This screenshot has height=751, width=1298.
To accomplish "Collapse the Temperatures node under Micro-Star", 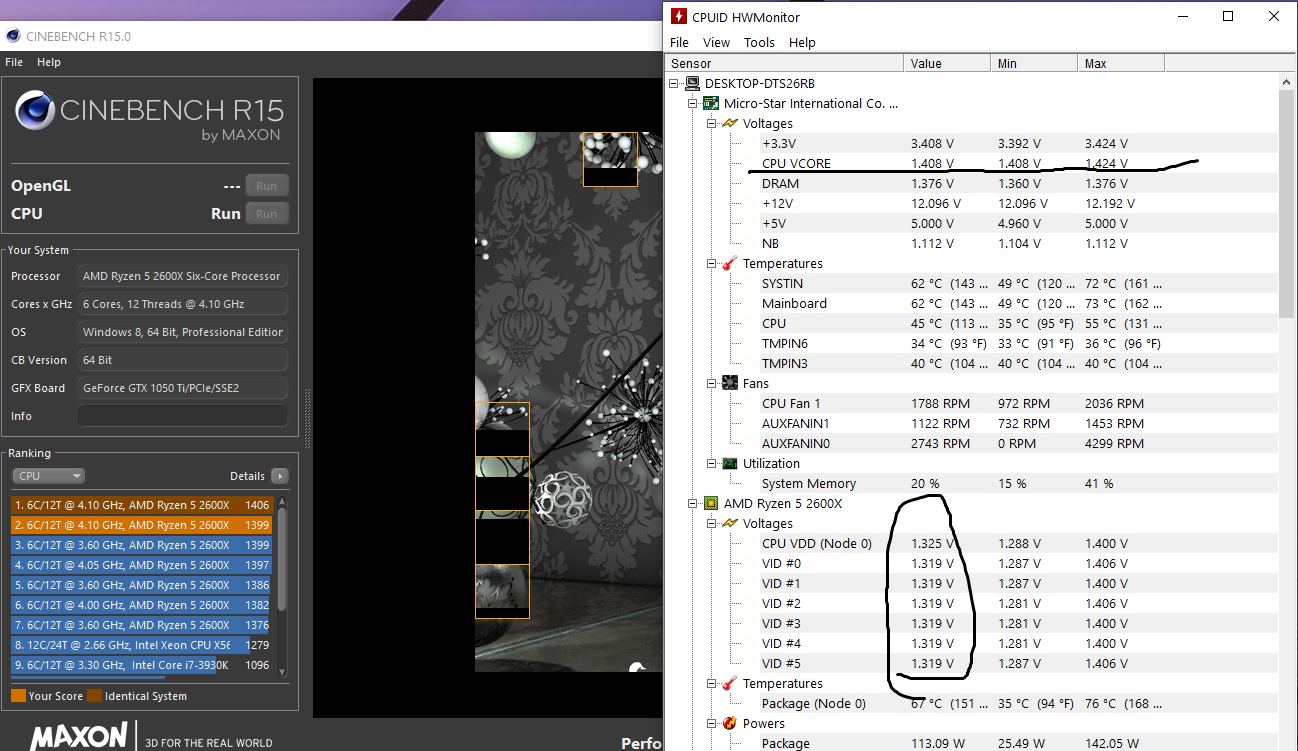I will pos(712,263).
